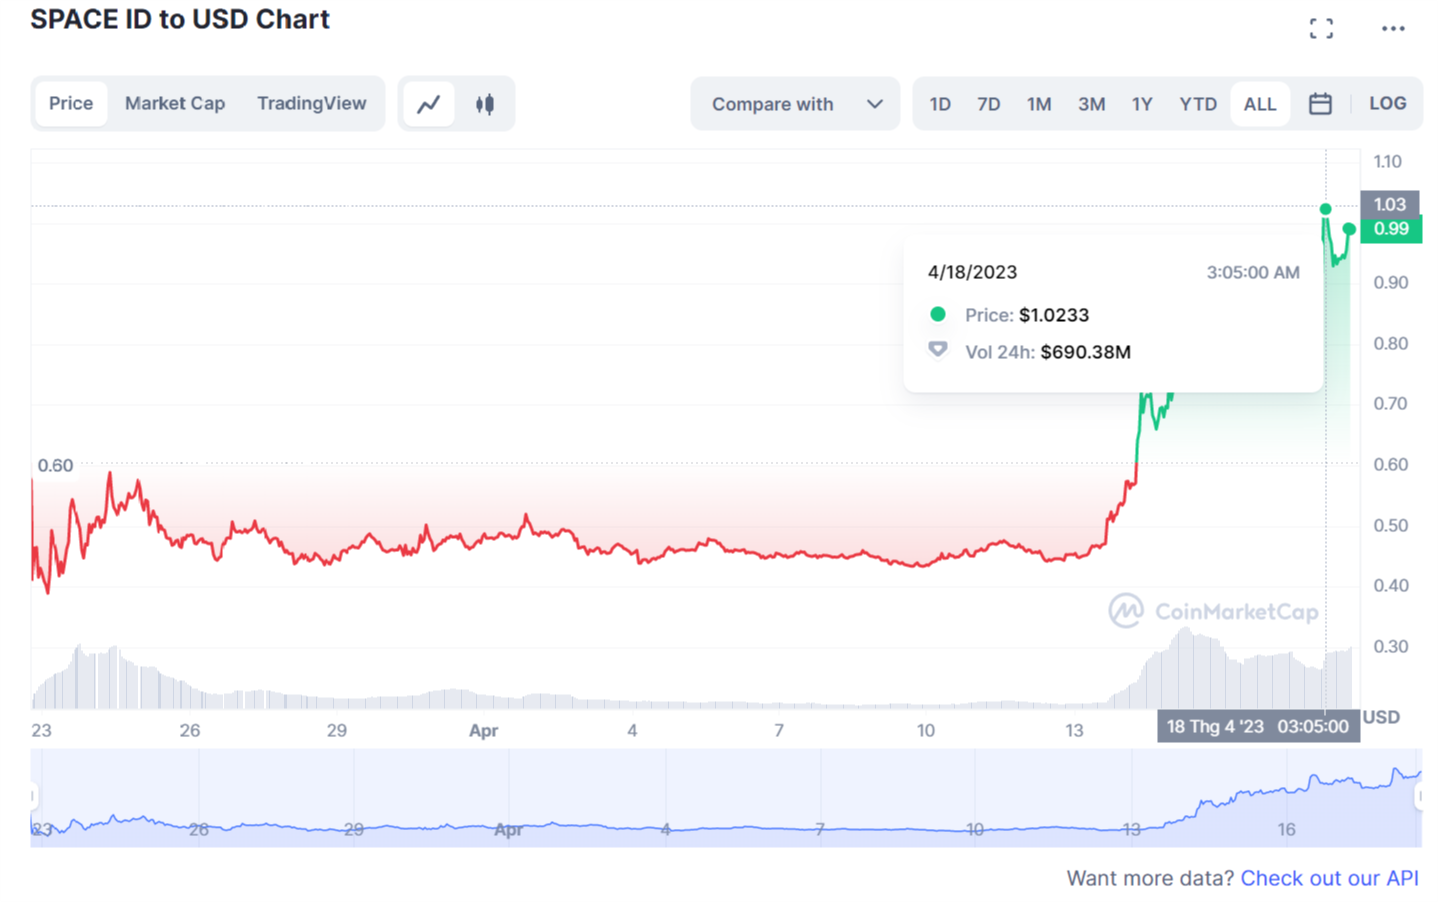Select the 1M time range
The height and width of the screenshot is (902, 1438).
[1039, 104]
